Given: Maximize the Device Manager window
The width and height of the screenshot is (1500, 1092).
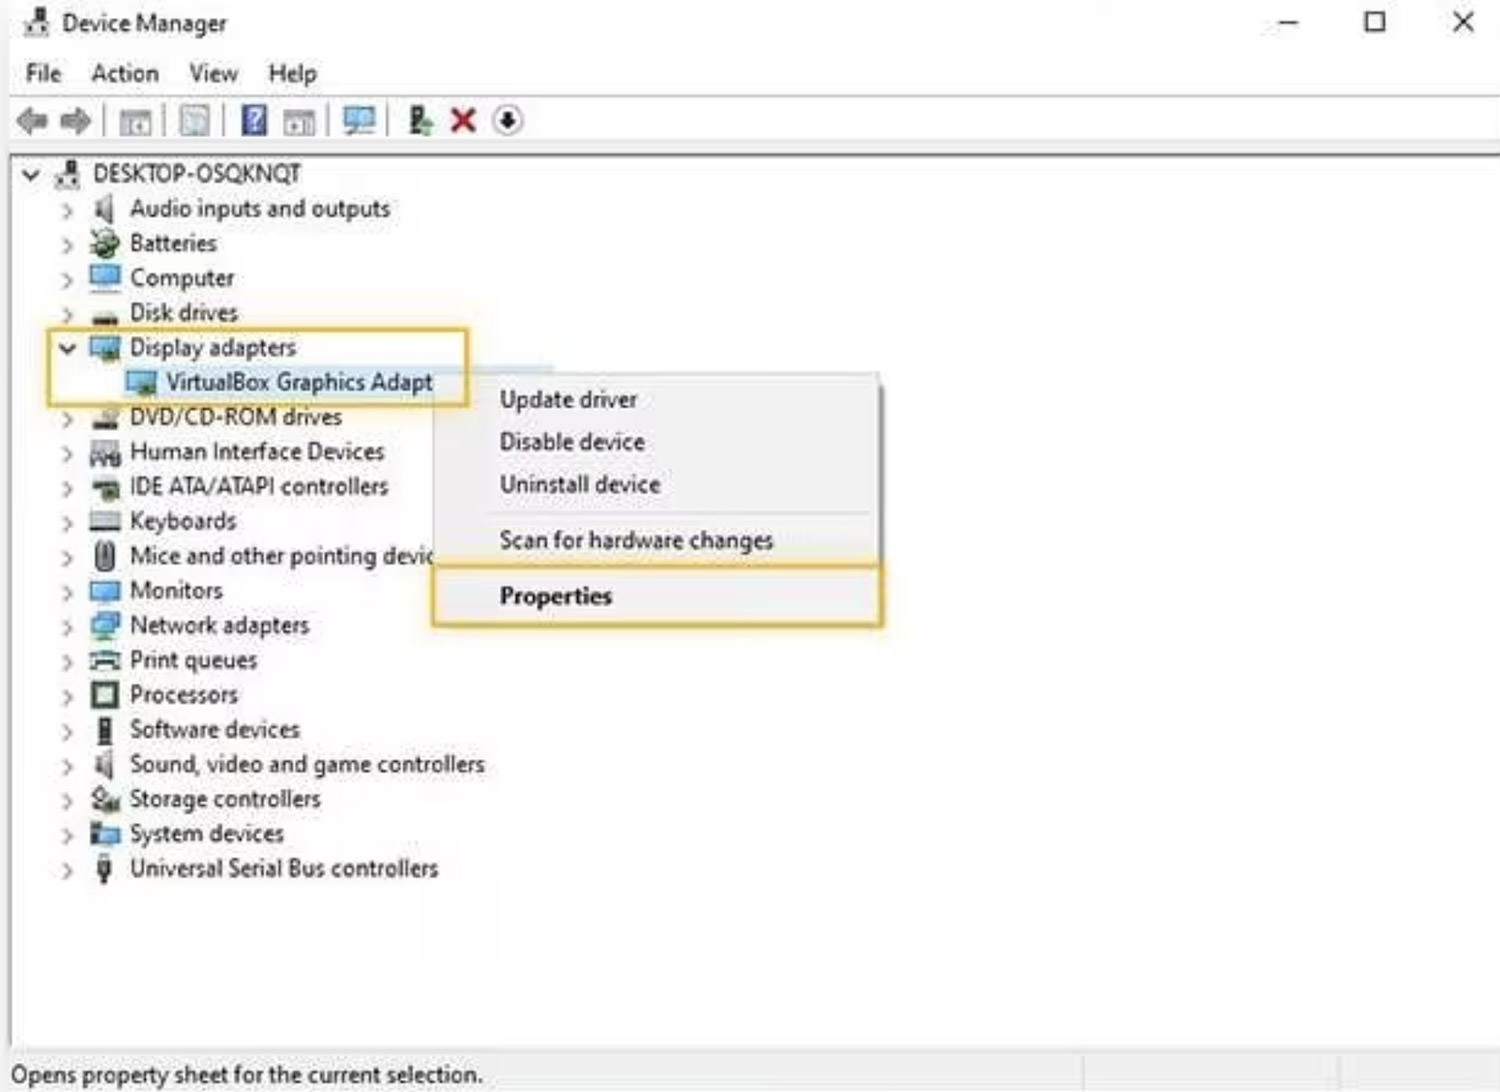Looking at the screenshot, I should coord(1375,21).
